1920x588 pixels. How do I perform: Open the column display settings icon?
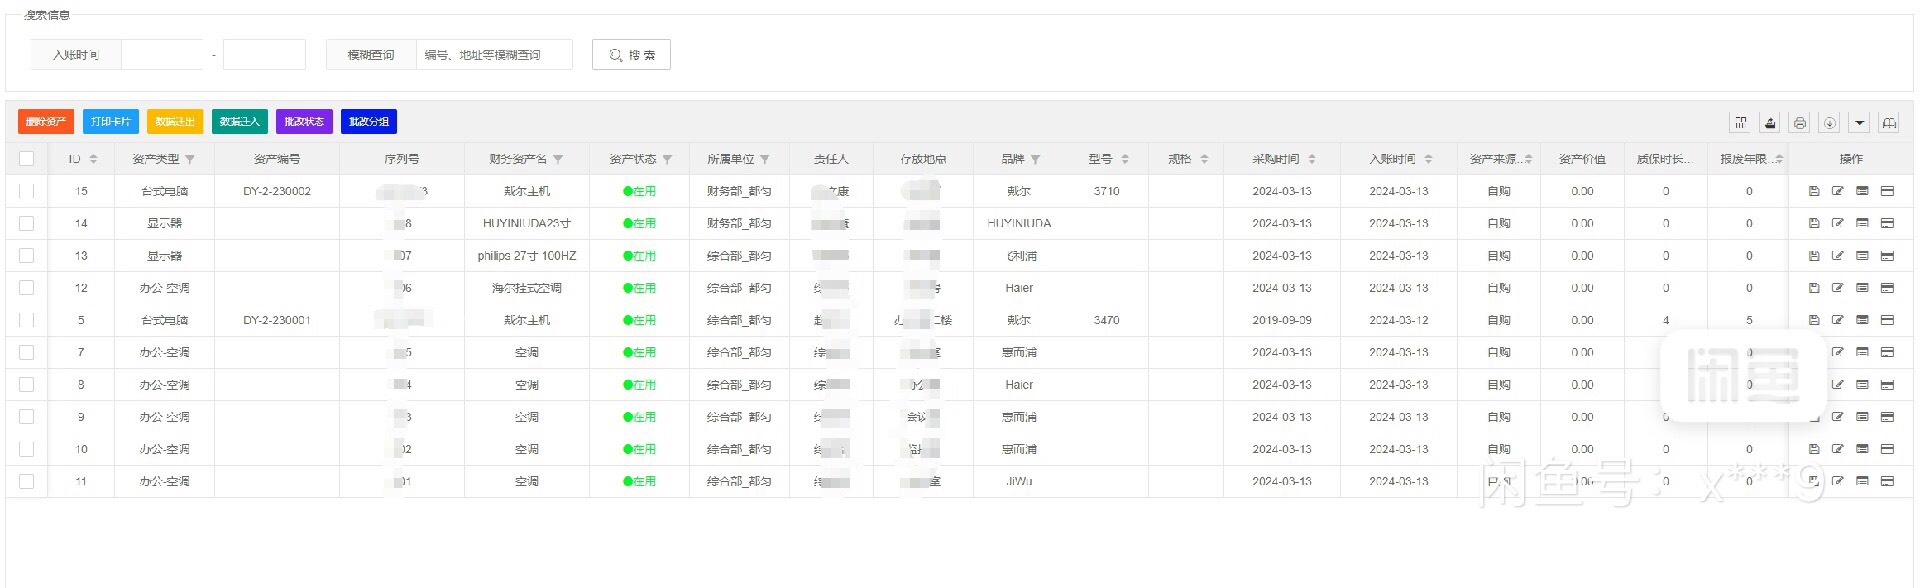pos(1741,122)
